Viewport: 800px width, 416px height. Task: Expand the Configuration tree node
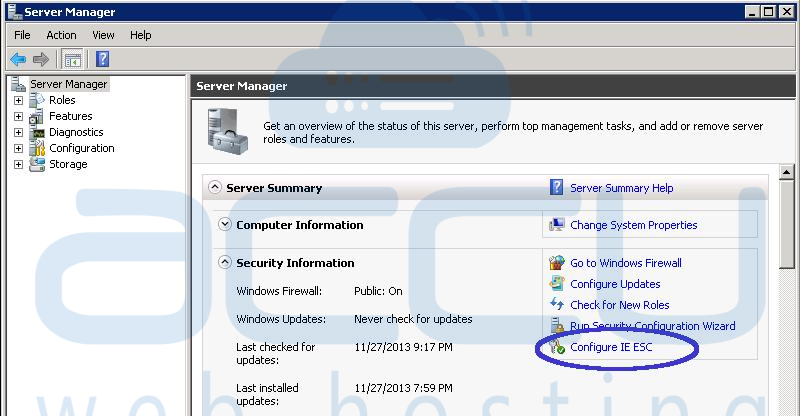(x=18, y=149)
